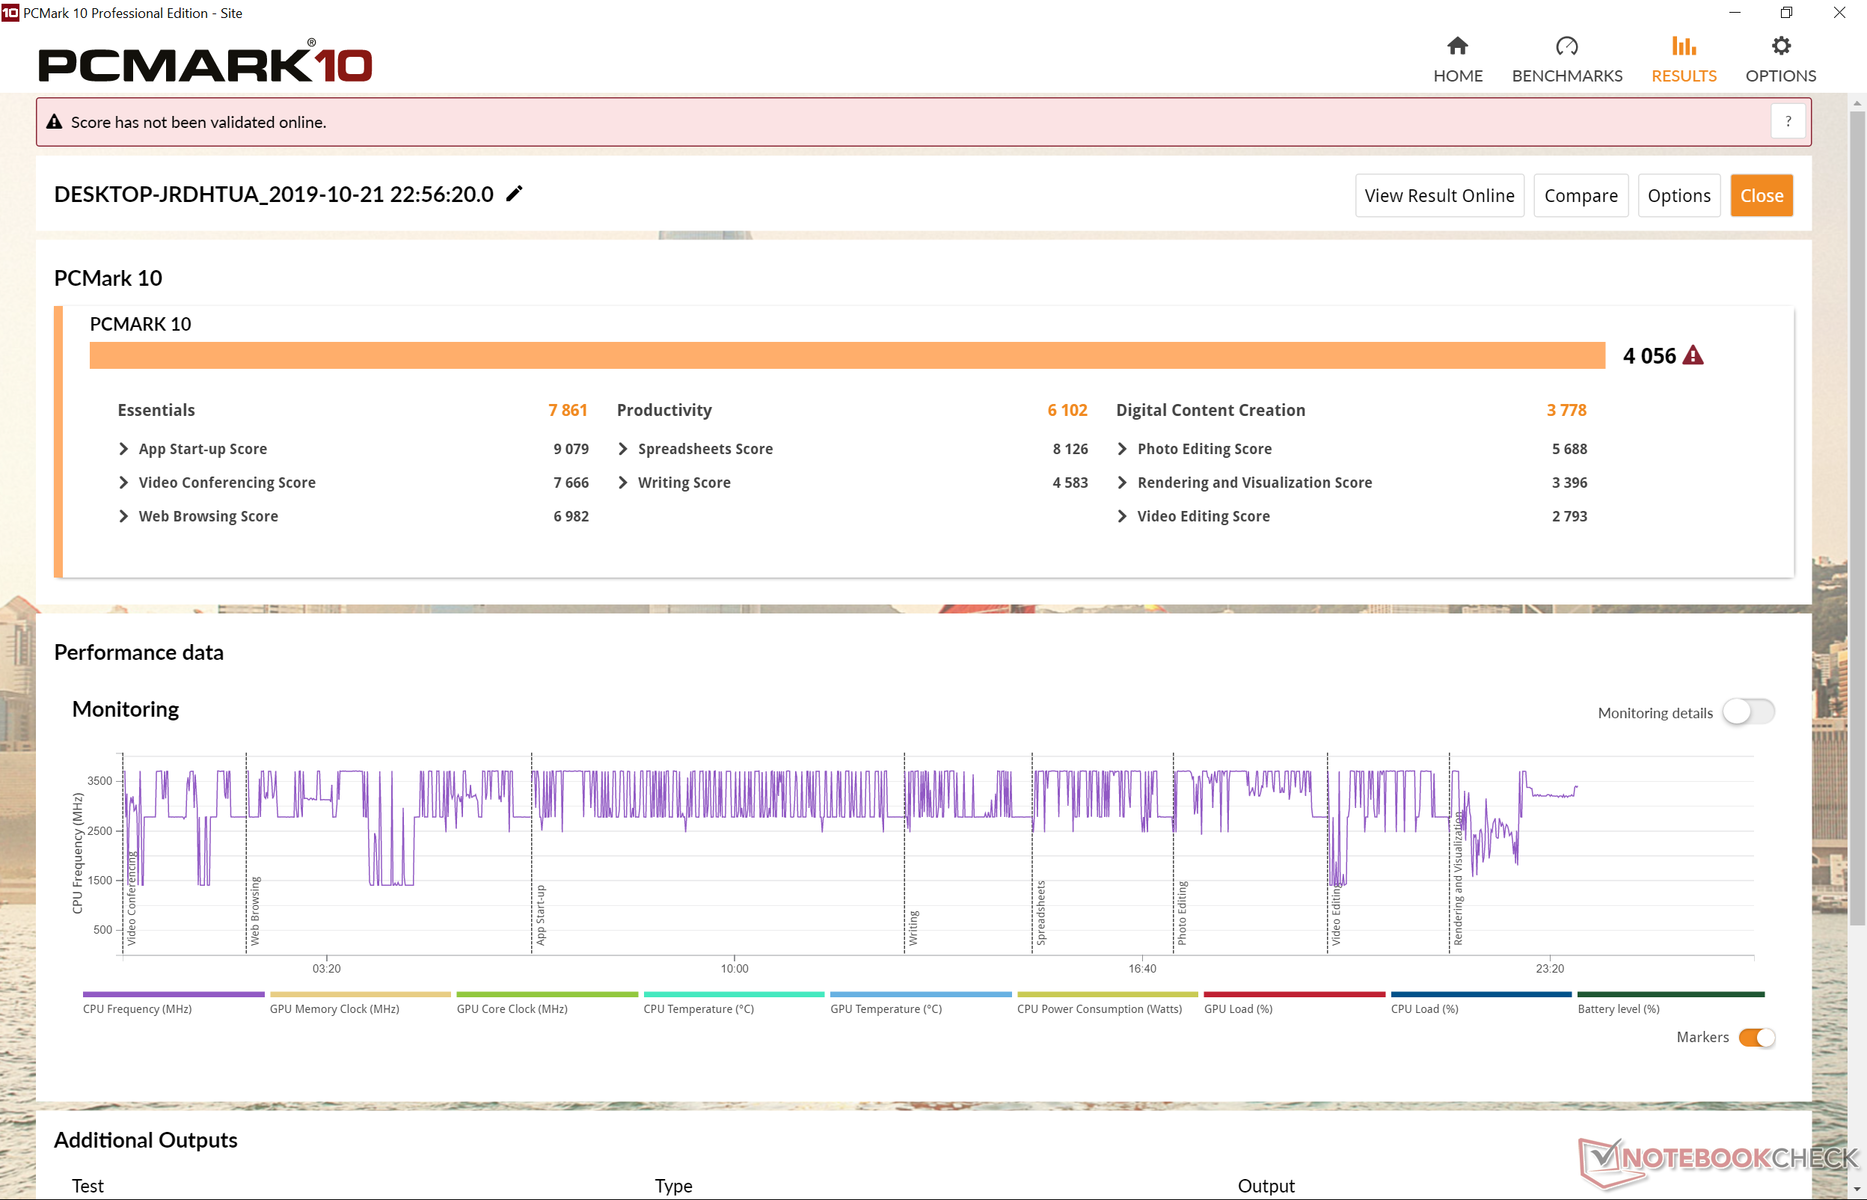Expand the App Start-up Score row
This screenshot has height=1200, width=1867.
click(124, 449)
